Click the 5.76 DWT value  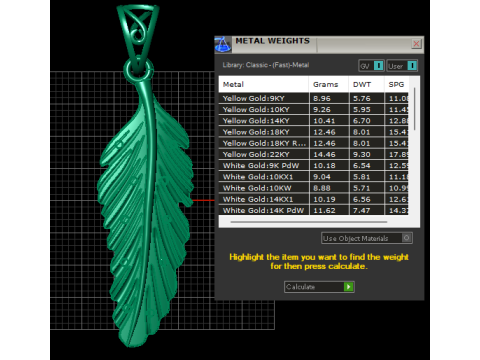(362, 99)
